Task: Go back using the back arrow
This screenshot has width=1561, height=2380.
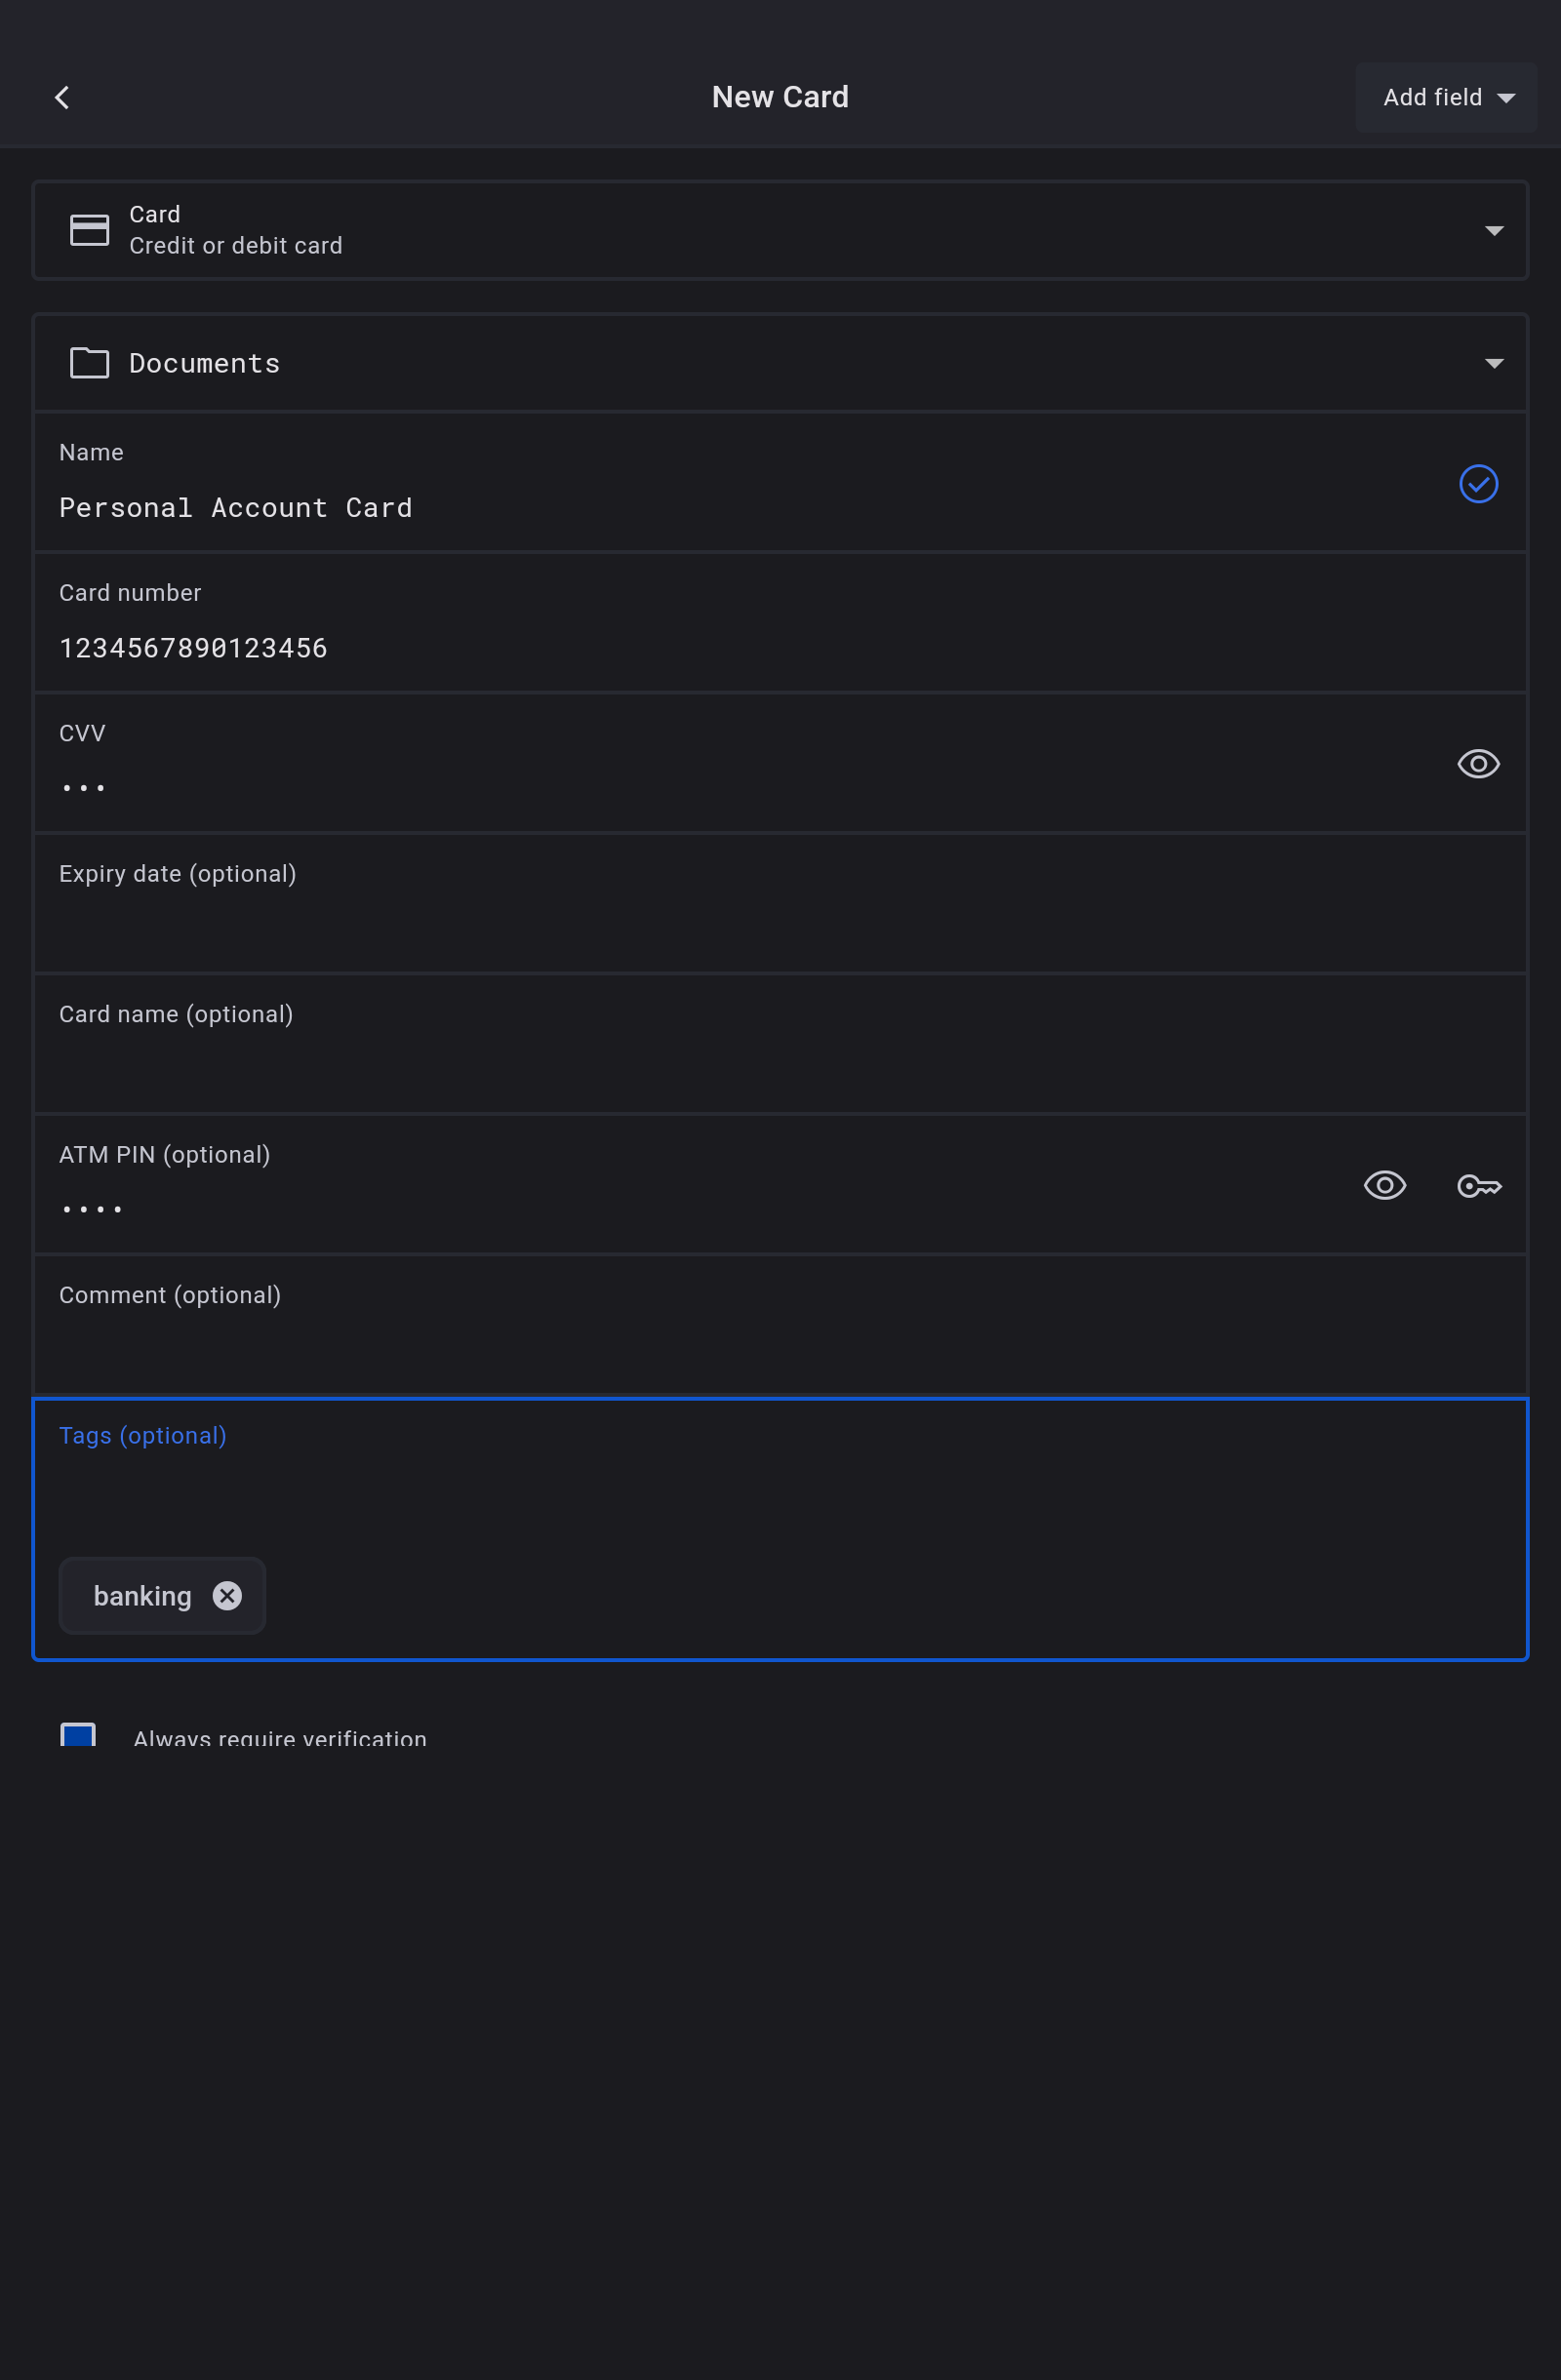Action: click(62, 97)
